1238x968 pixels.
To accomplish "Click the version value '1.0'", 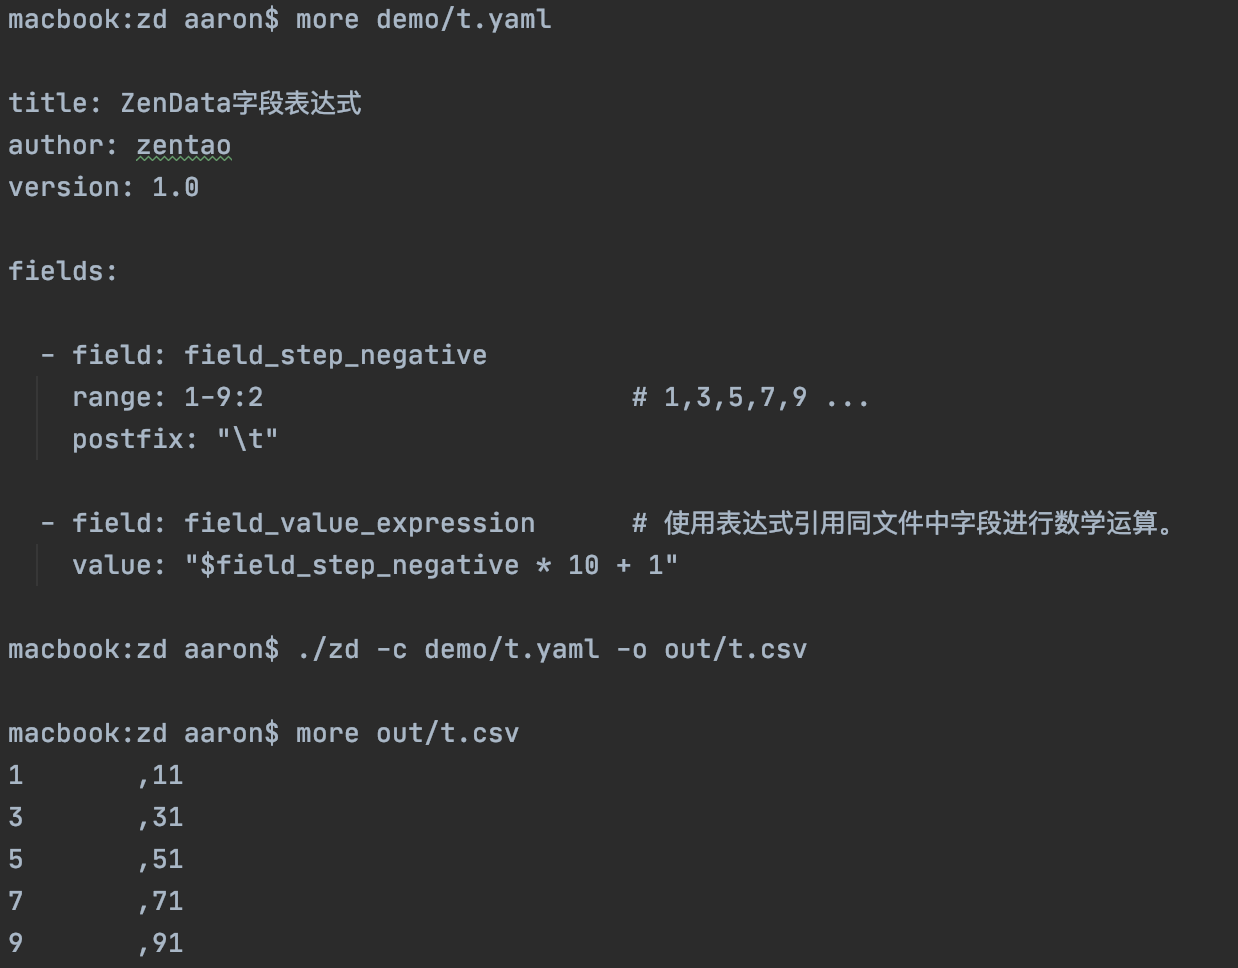I will pos(175,188).
